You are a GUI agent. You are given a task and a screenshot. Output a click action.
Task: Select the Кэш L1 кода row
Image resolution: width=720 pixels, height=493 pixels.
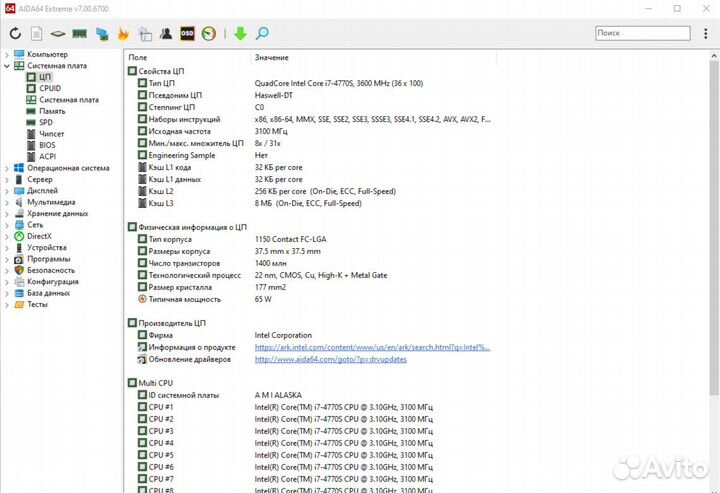coord(309,167)
